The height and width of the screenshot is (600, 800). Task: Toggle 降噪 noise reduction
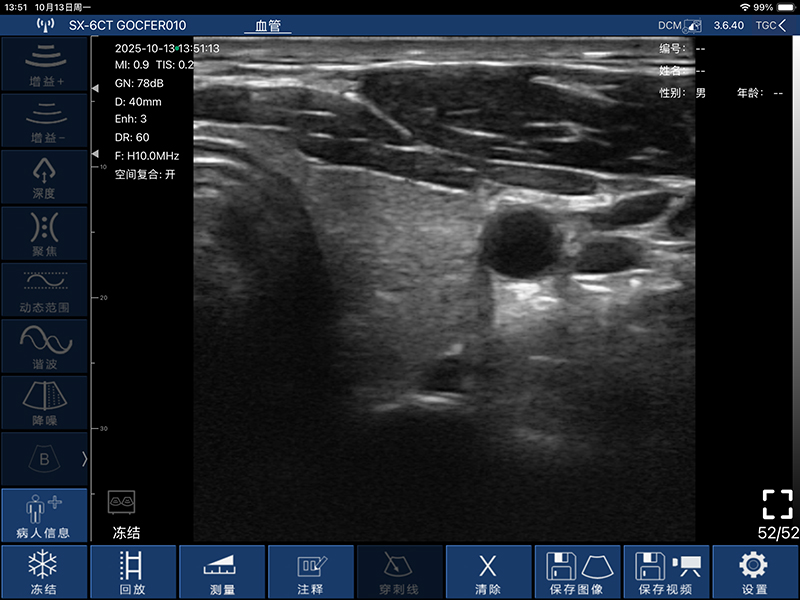point(43,403)
